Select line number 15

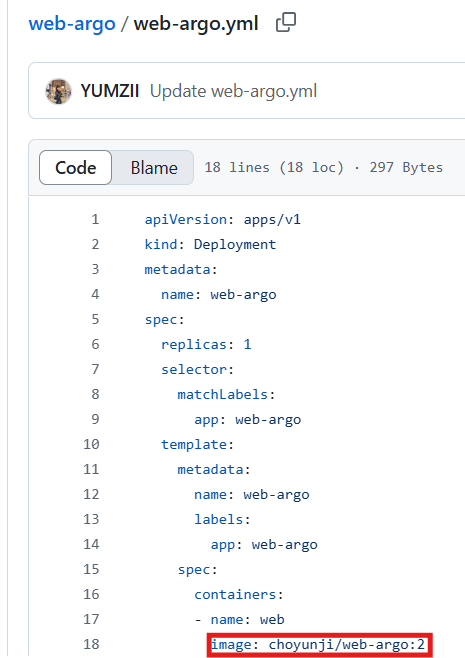click(91, 569)
